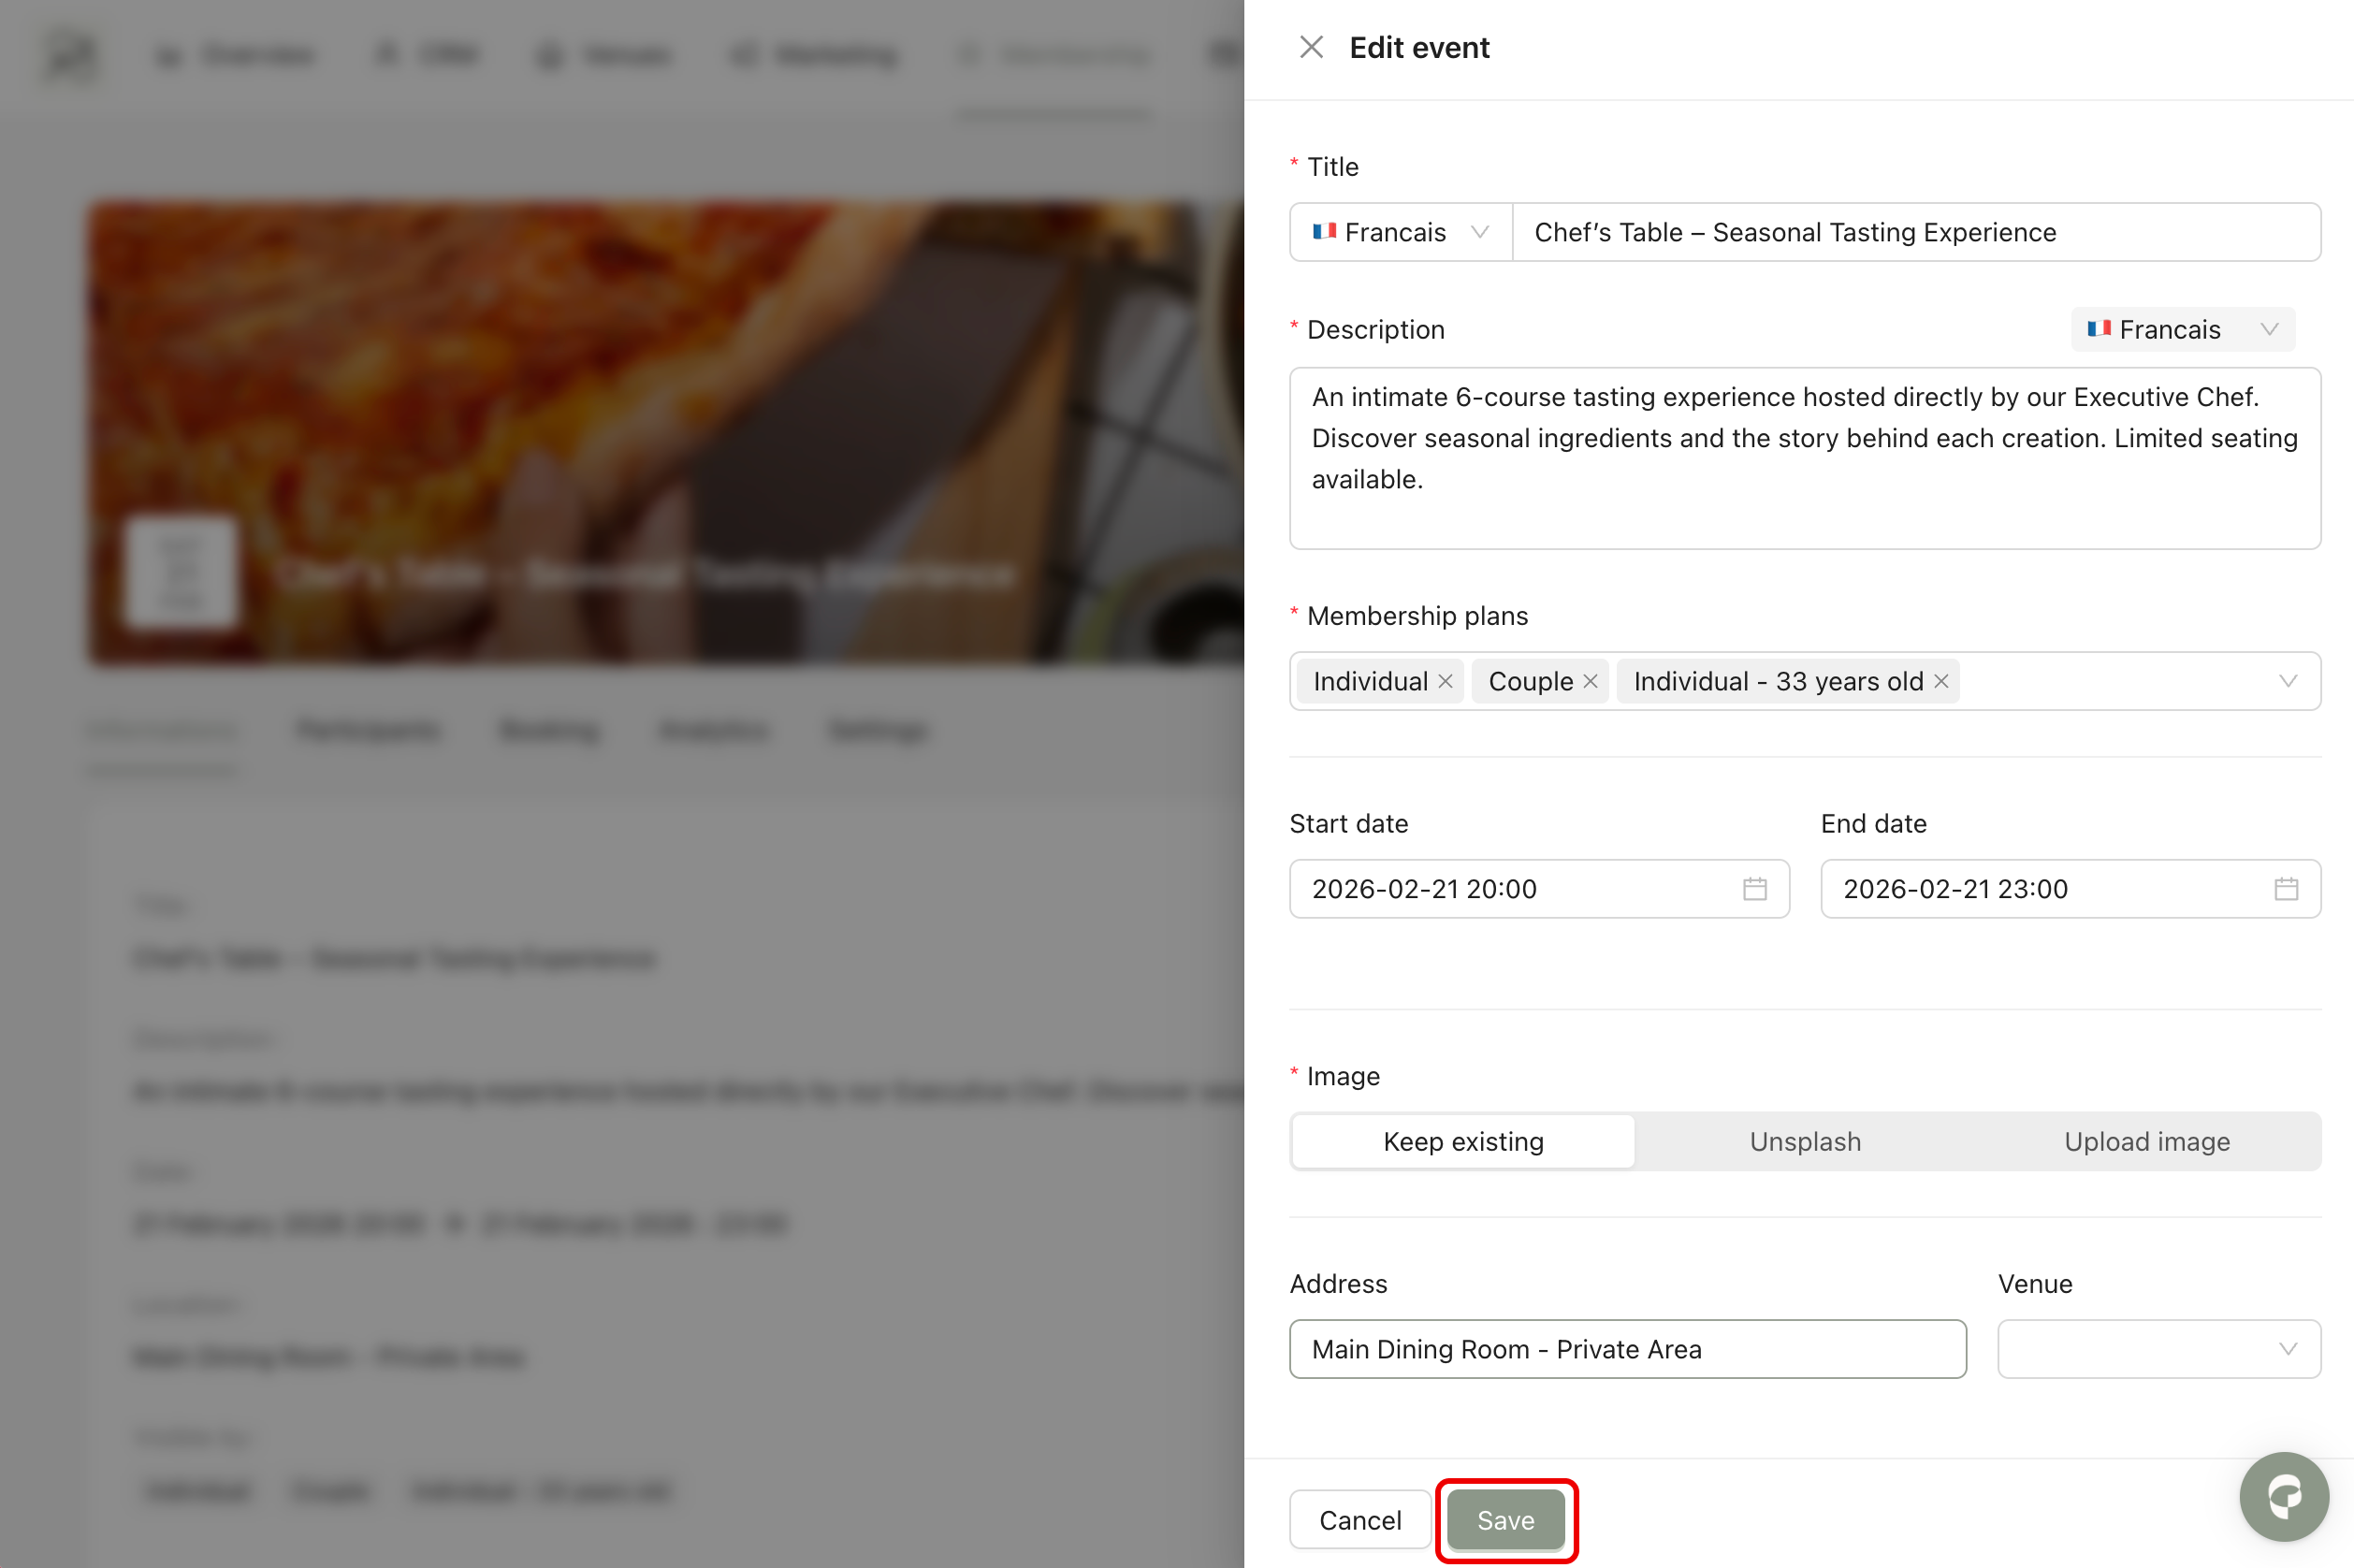This screenshot has width=2354, height=1568.
Task: Expand the Description language dropdown
Action: [2182, 329]
